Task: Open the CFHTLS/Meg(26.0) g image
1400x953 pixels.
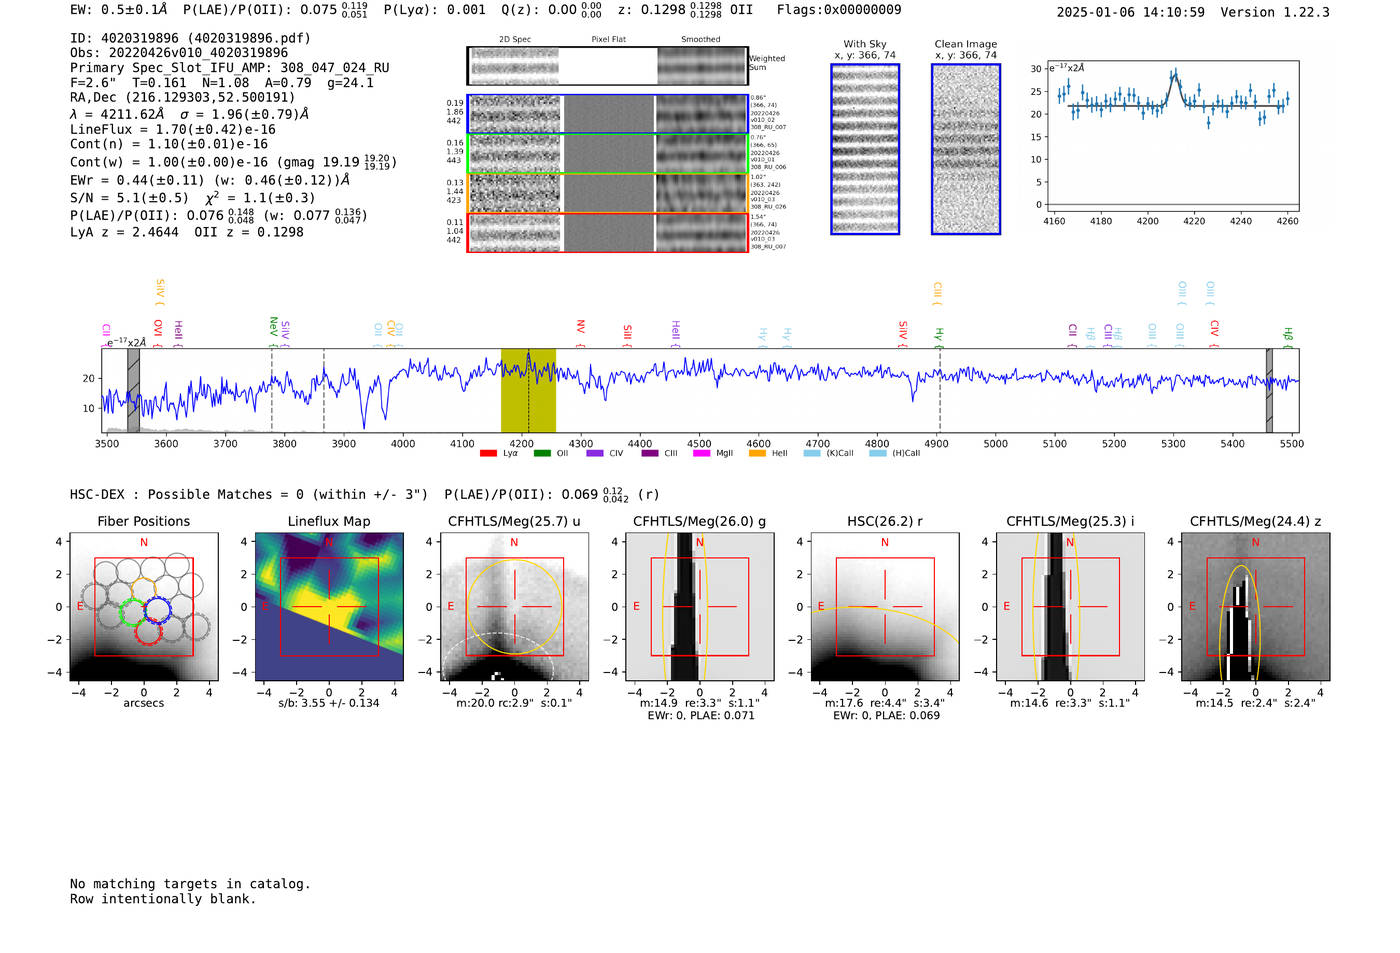Action: pyautogui.click(x=699, y=606)
